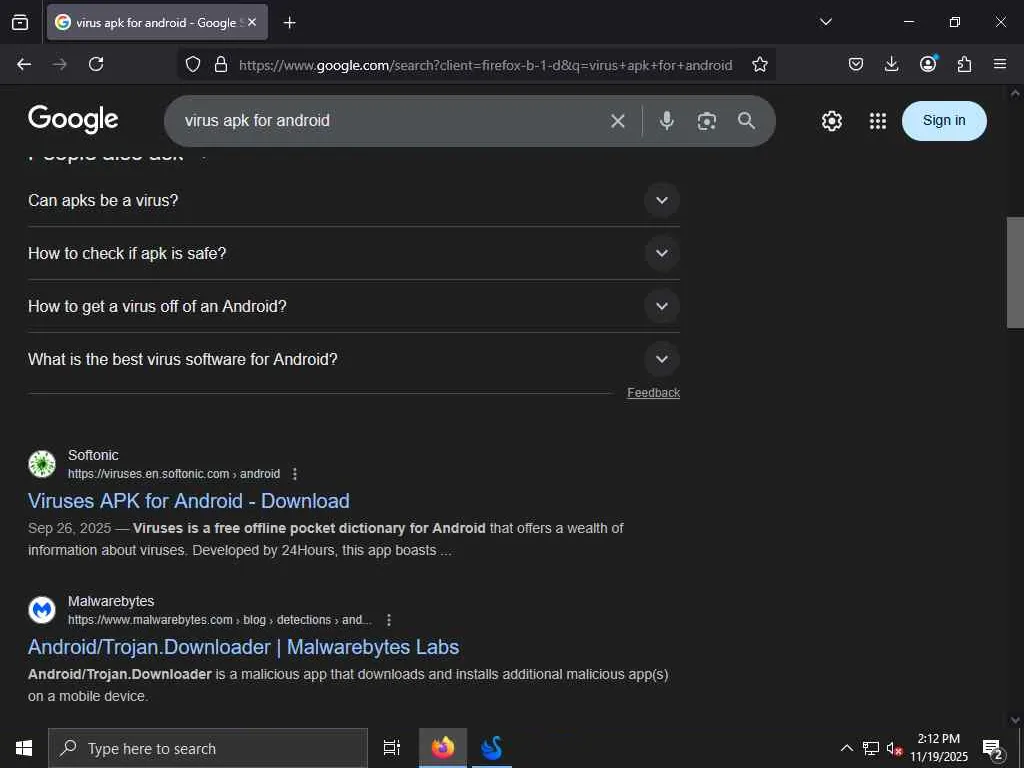Expand 'What is the best virus software for Android?'
Viewport: 1024px width, 768px height.
point(354,359)
